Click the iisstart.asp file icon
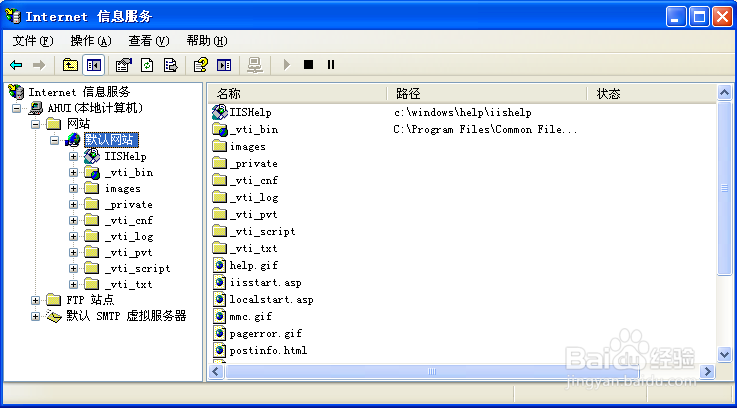The width and height of the screenshot is (737, 408). point(220,282)
